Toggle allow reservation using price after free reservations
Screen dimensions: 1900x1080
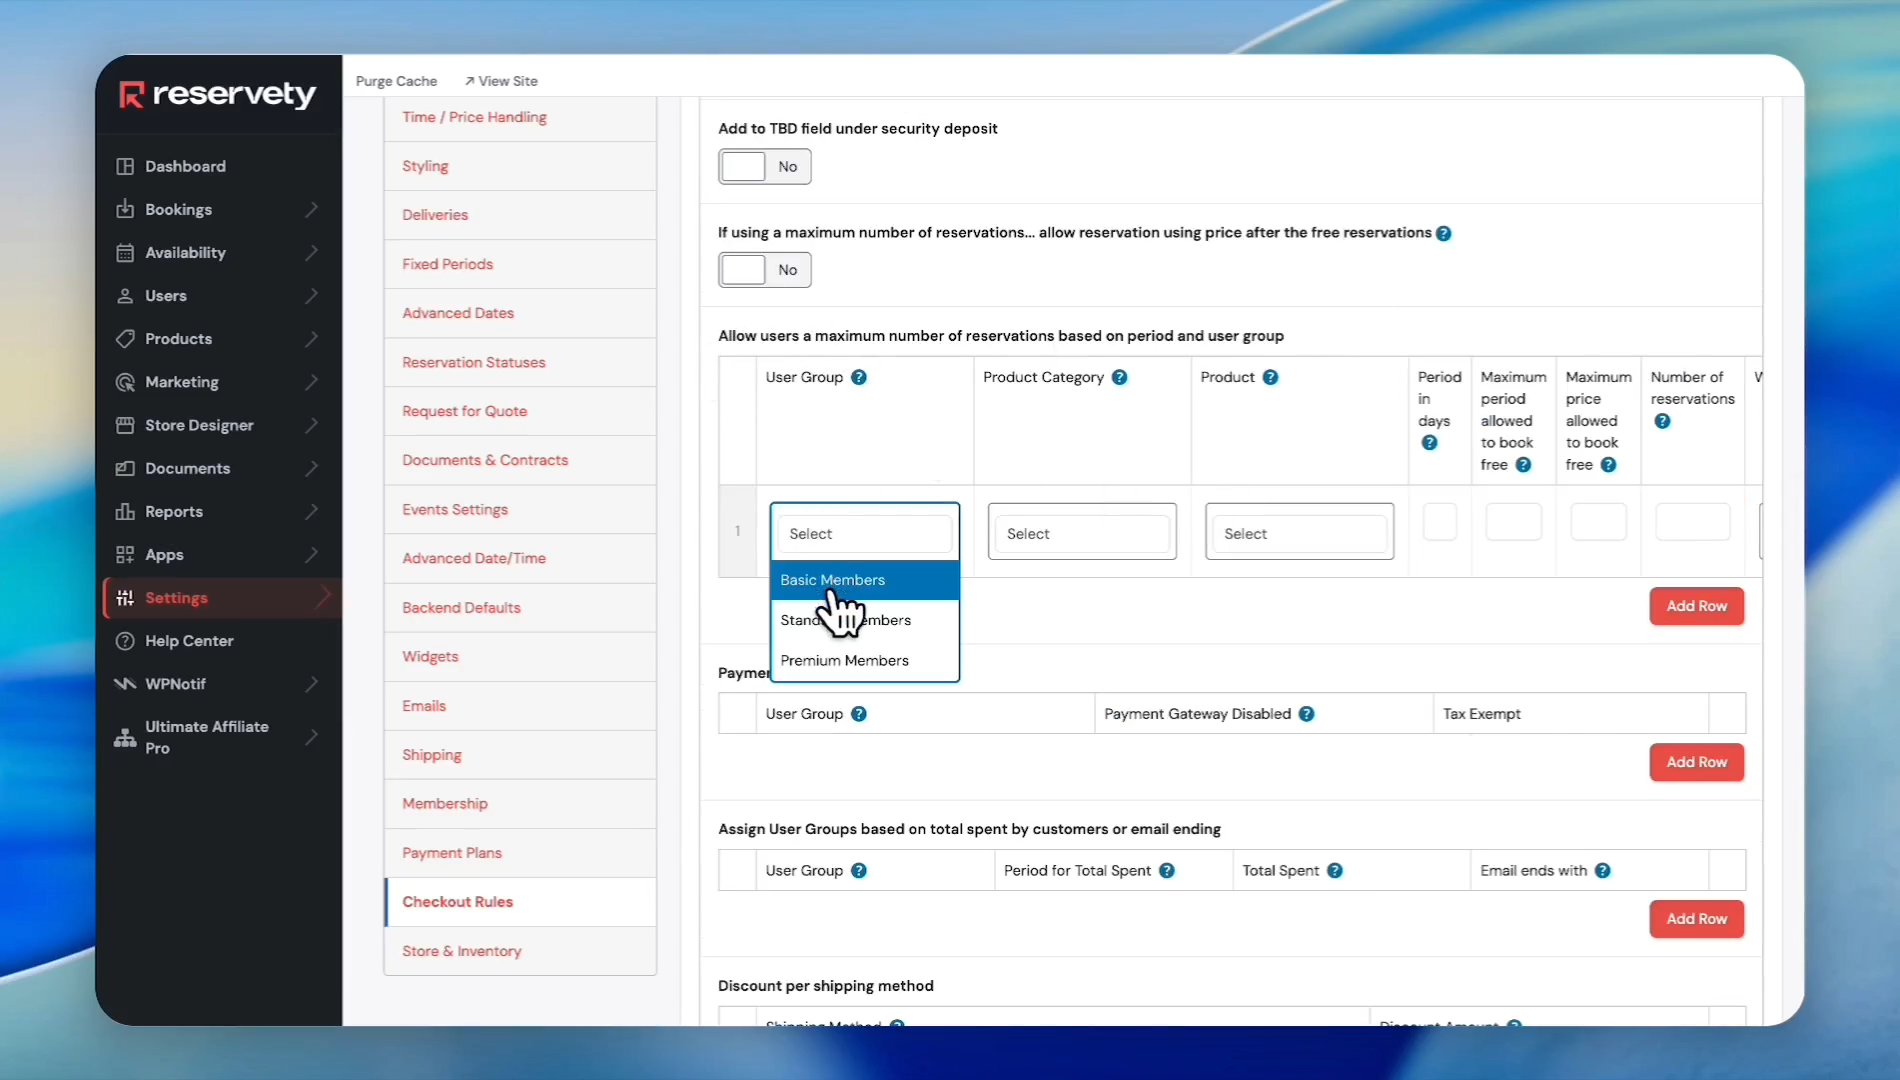764,270
